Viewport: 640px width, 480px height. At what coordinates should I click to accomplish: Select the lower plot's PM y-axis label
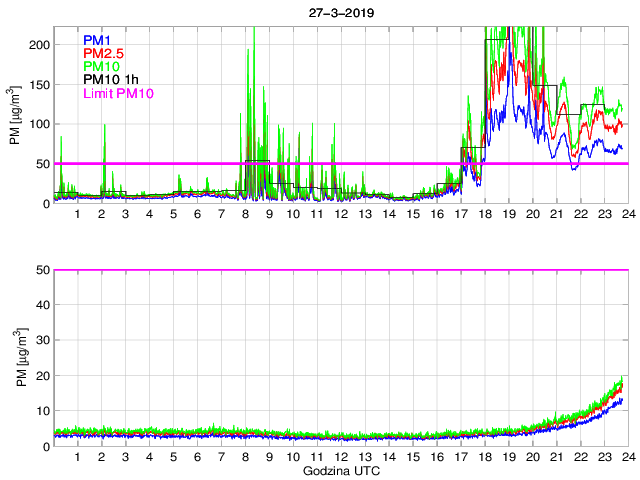[x=15, y=358]
